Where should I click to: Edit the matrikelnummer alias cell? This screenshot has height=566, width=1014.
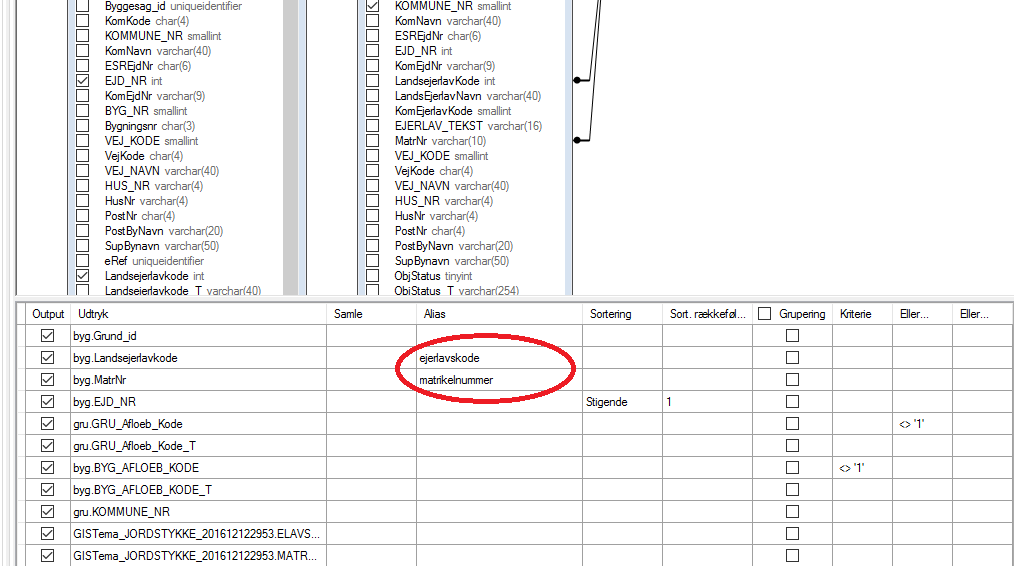[x=499, y=380]
